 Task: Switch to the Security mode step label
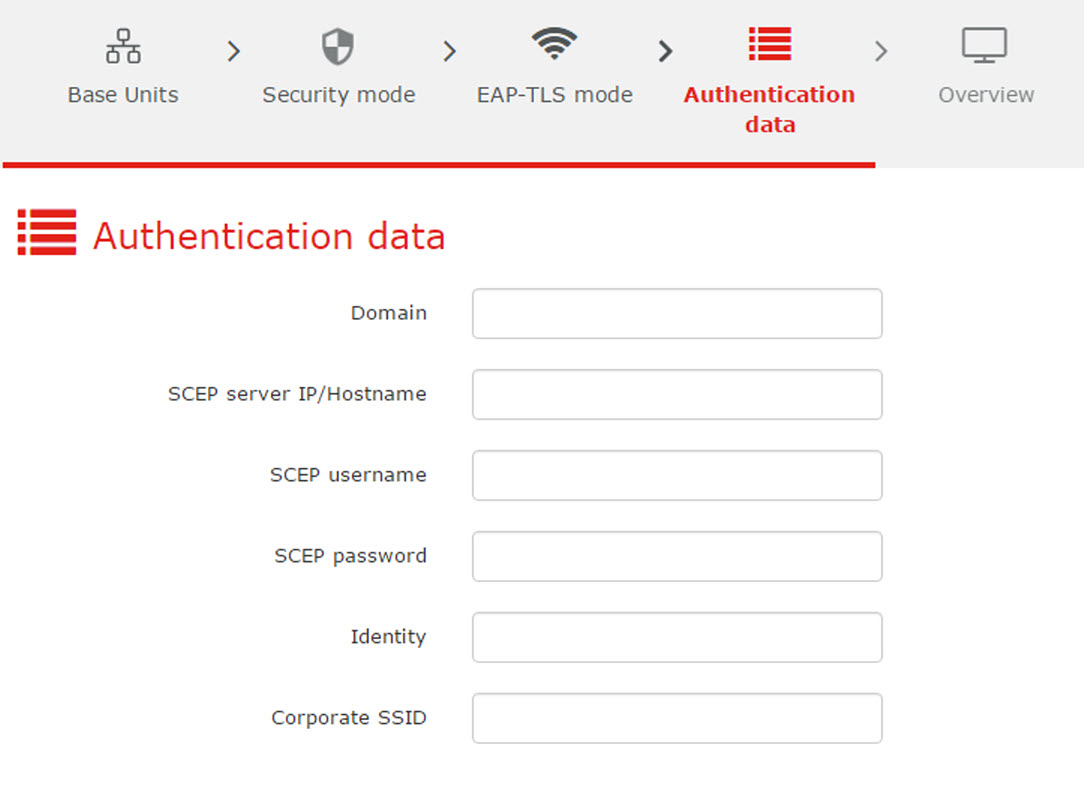click(x=339, y=95)
